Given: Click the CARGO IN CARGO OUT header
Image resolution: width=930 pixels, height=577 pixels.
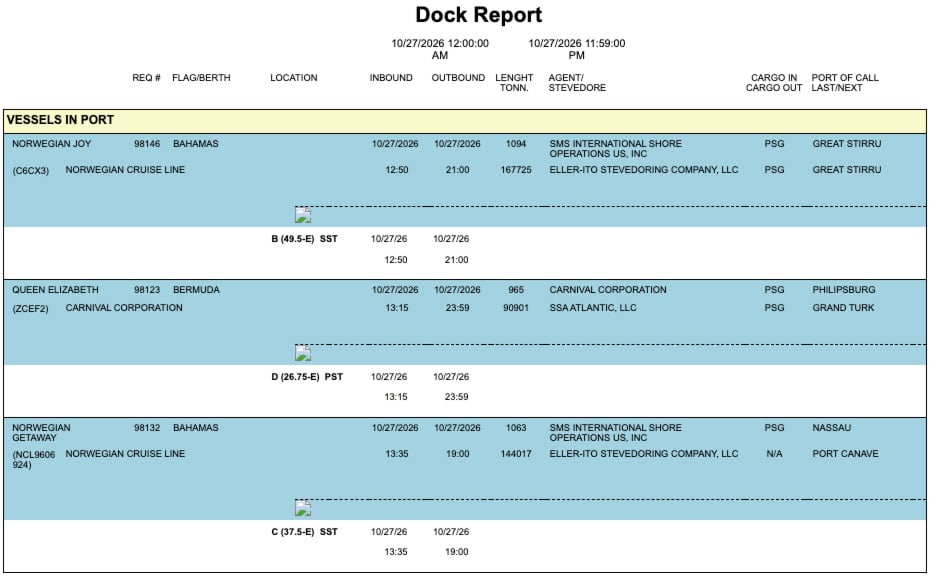Looking at the screenshot, I should pyautogui.click(x=774, y=82).
